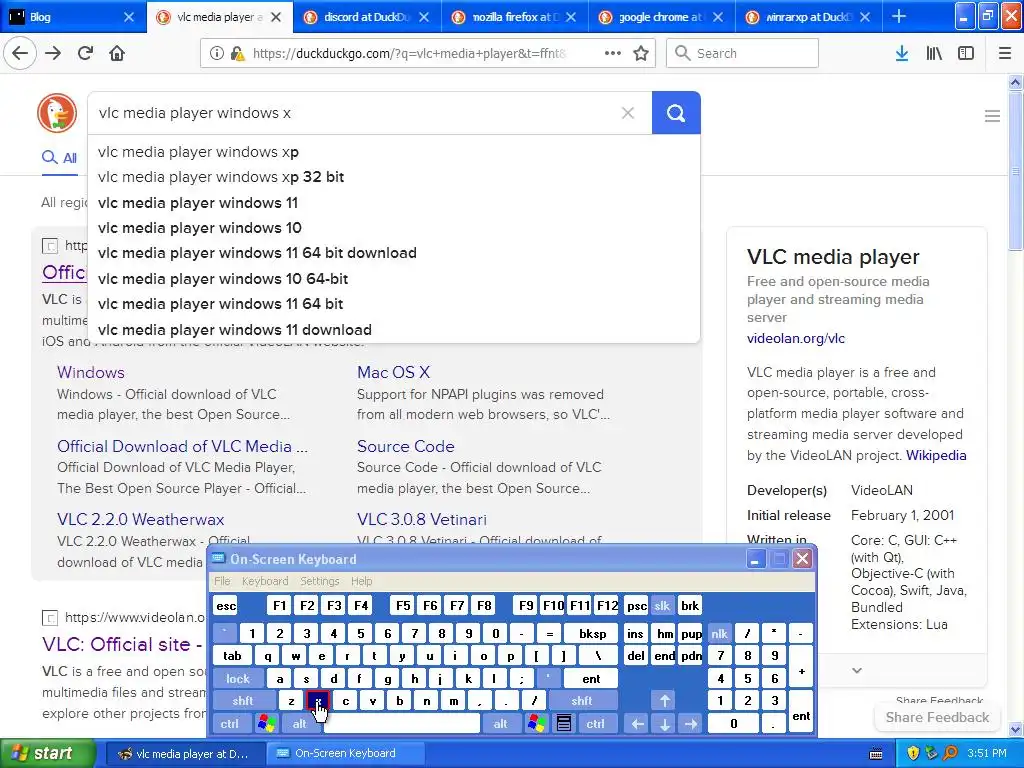1024x768 pixels.
Task: Switch to the discord DuckDuckGo tab
Action: [367, 17]
